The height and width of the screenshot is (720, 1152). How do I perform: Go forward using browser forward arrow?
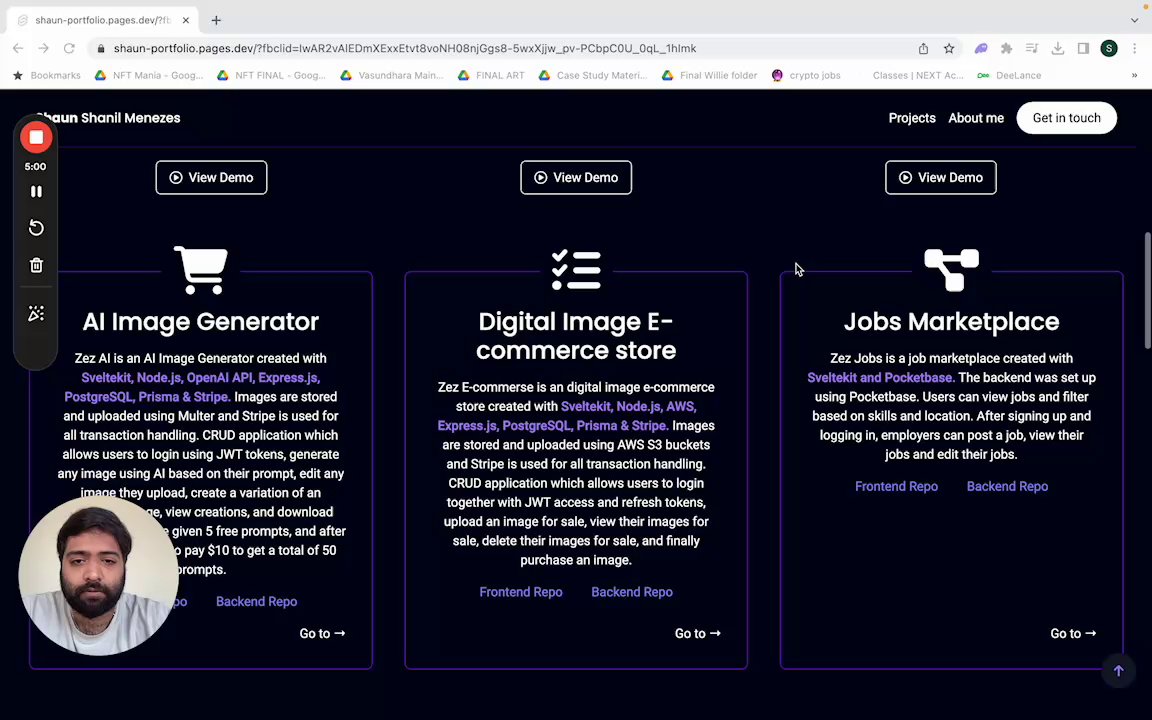point(43,48)
